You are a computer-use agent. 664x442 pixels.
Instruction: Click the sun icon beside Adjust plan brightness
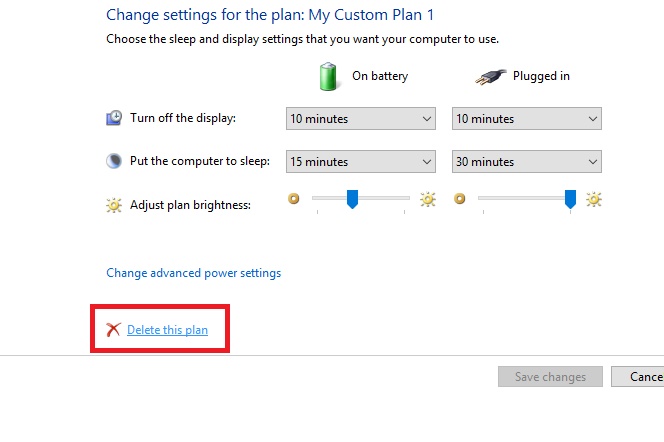[114, 205]
